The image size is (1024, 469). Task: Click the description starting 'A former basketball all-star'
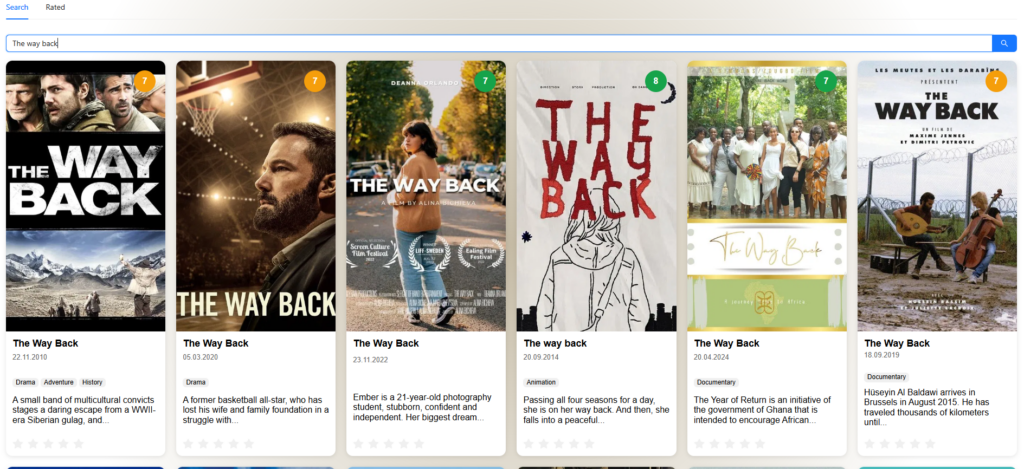(x=256, y=410)
